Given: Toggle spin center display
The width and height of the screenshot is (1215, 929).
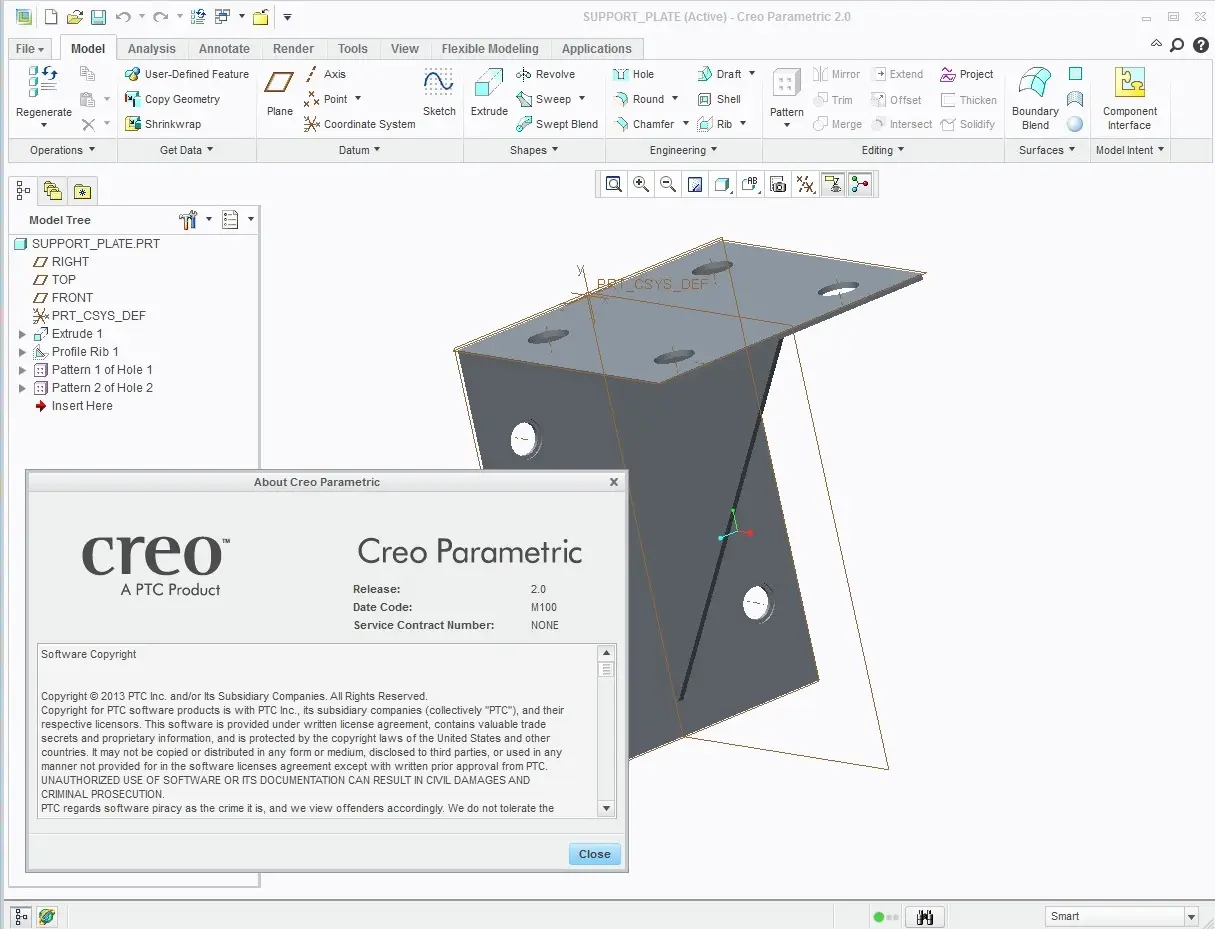Looking at the screenshot, I should [859, 184].
